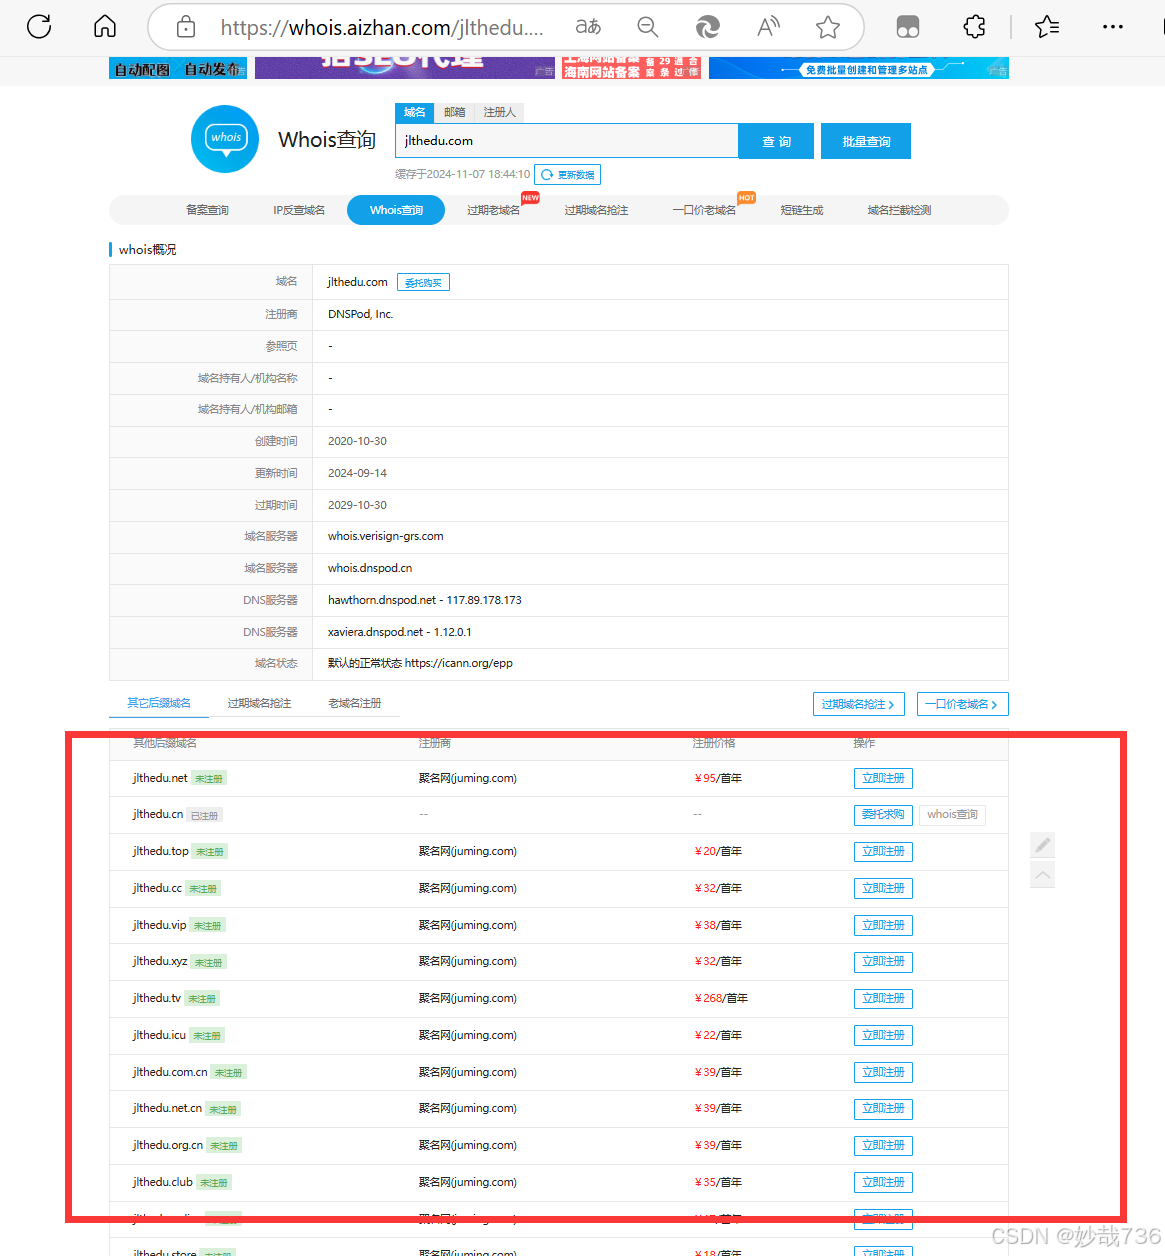Activate the Read aloud icon
This screenshot has height=1256, width=1165.
pos(768,27)
